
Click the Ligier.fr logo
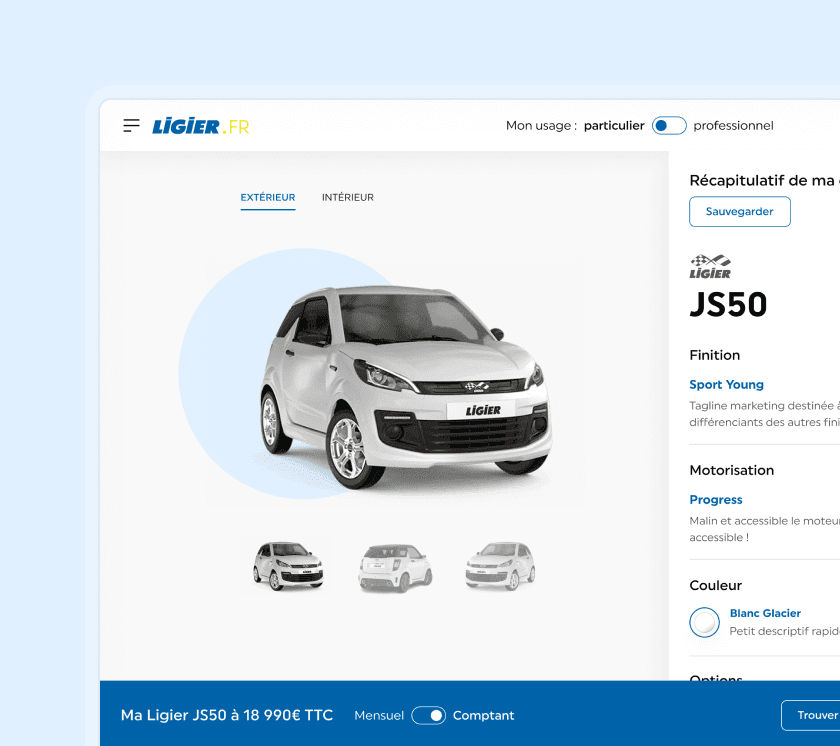point(201,126)
